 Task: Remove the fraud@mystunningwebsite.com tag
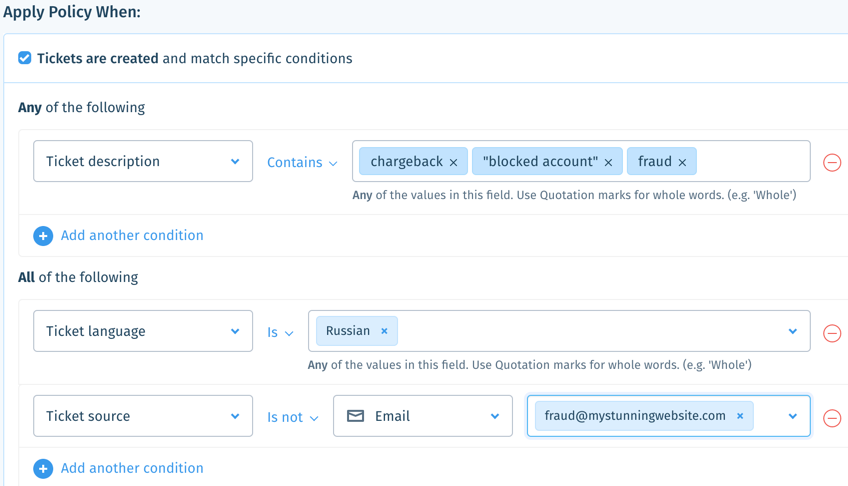(x=740, y=416)
